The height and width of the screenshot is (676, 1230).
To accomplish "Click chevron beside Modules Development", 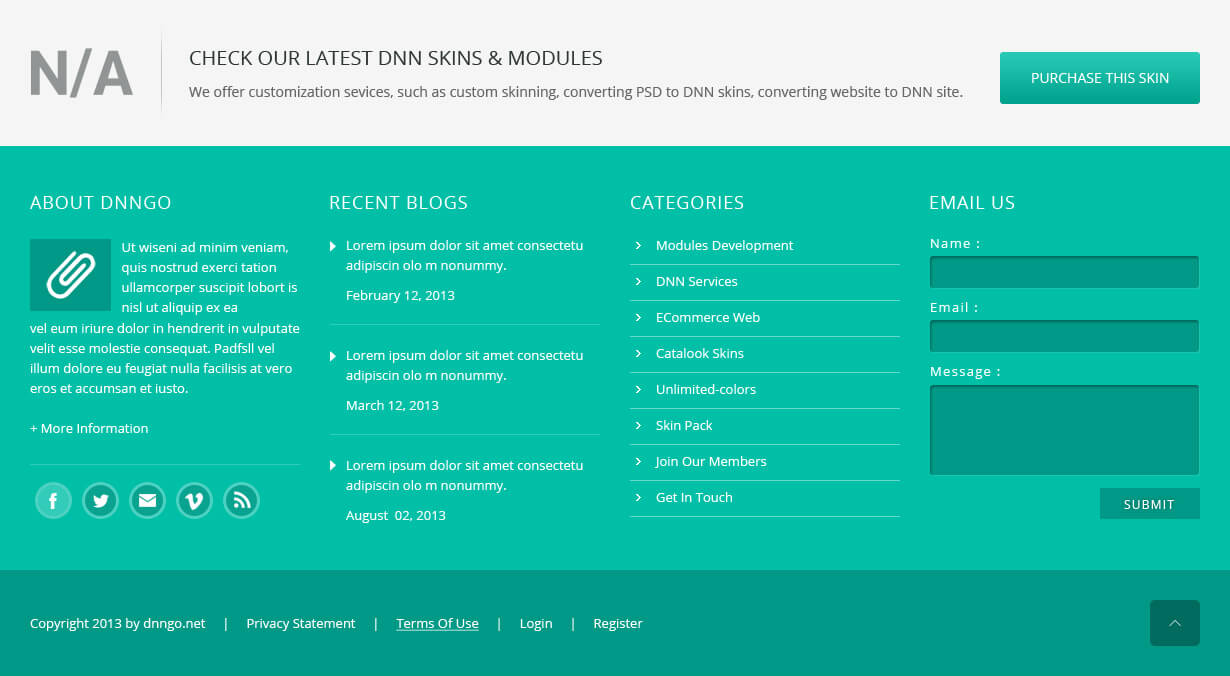I will (x=638, y=245).
